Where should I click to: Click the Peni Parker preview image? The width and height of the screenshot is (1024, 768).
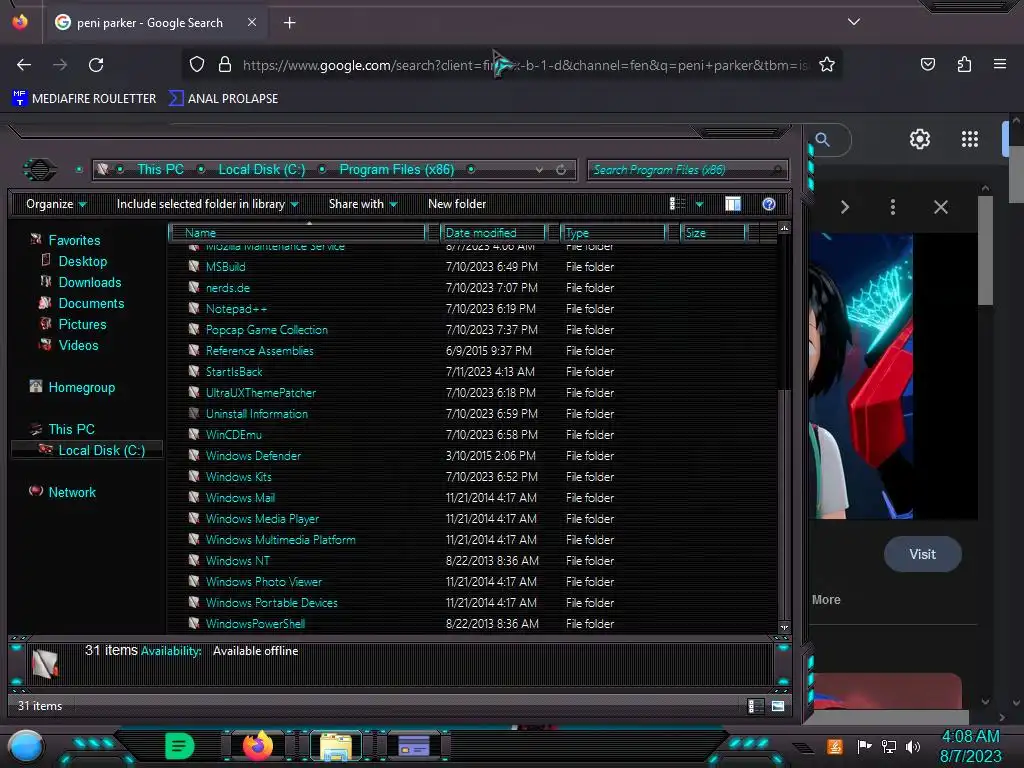861,376
